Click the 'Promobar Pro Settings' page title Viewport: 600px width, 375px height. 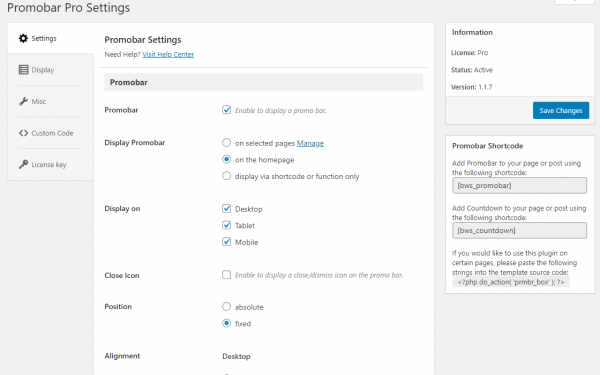[68, 8]
